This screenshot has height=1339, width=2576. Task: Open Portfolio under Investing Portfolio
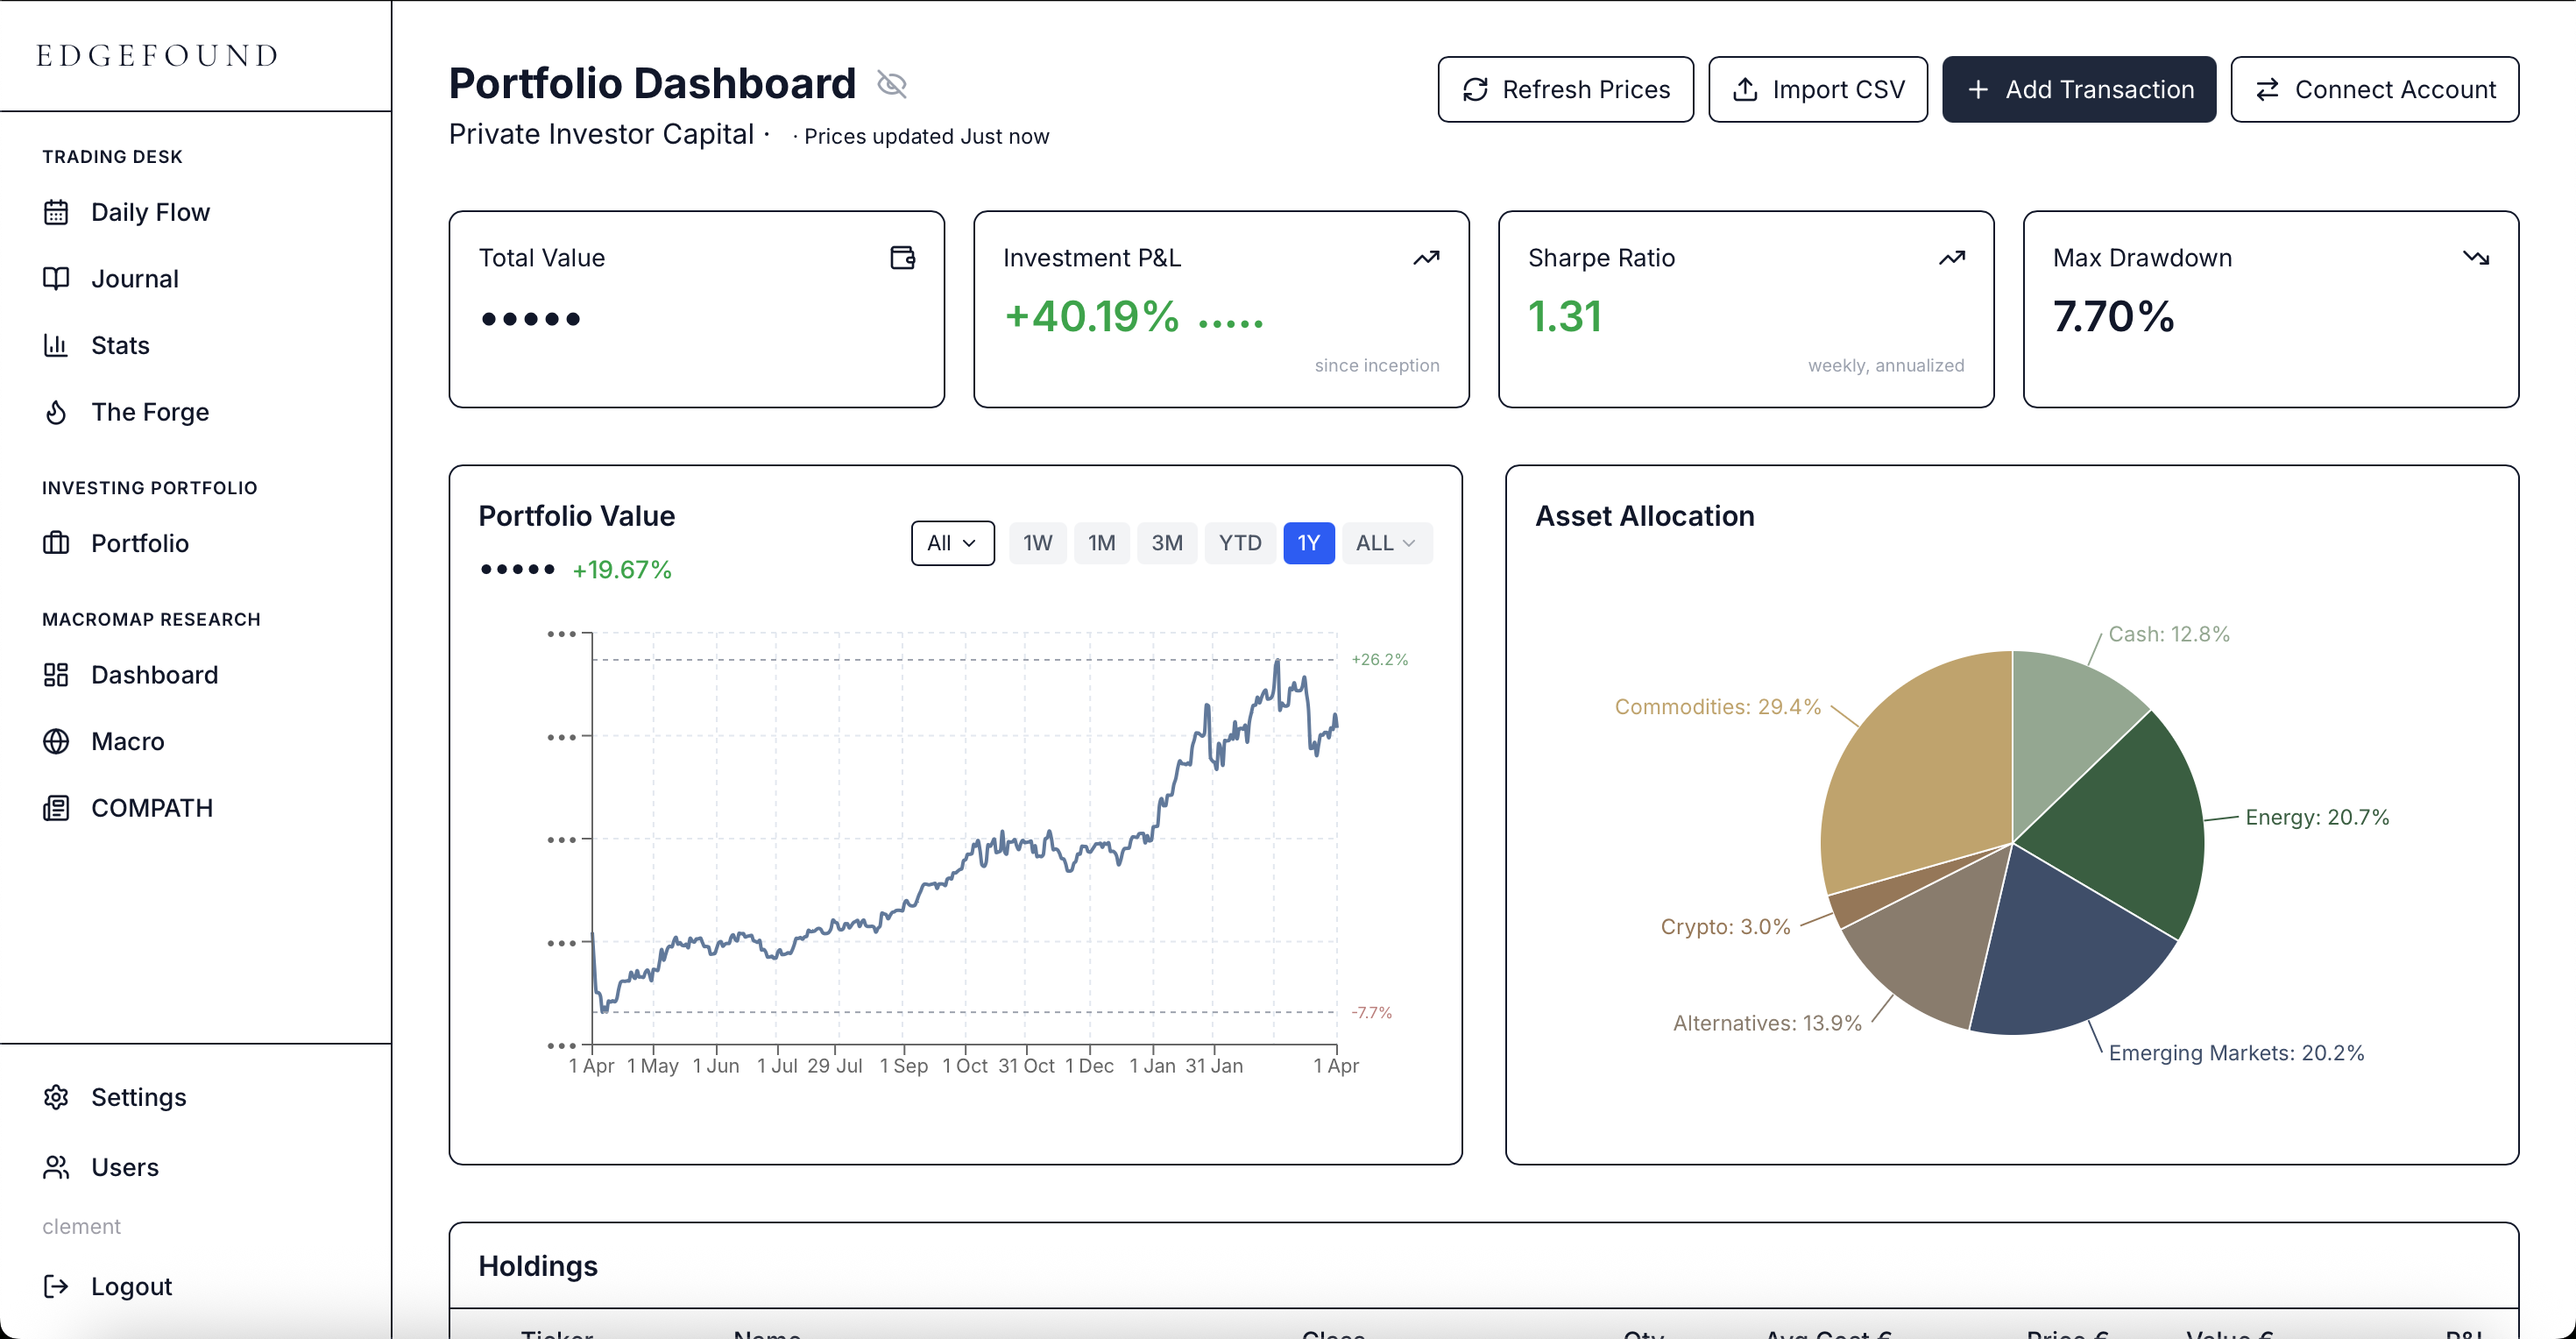point(140,543)
